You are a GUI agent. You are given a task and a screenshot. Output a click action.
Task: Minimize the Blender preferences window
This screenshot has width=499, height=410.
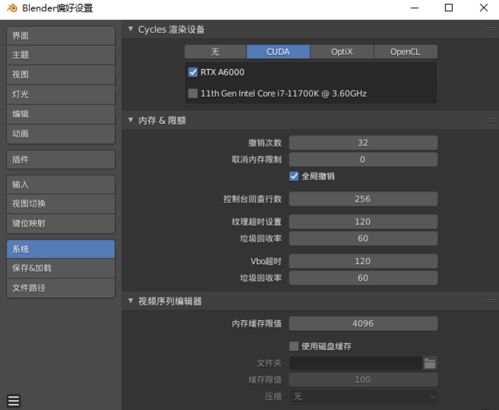pos(415,8)
